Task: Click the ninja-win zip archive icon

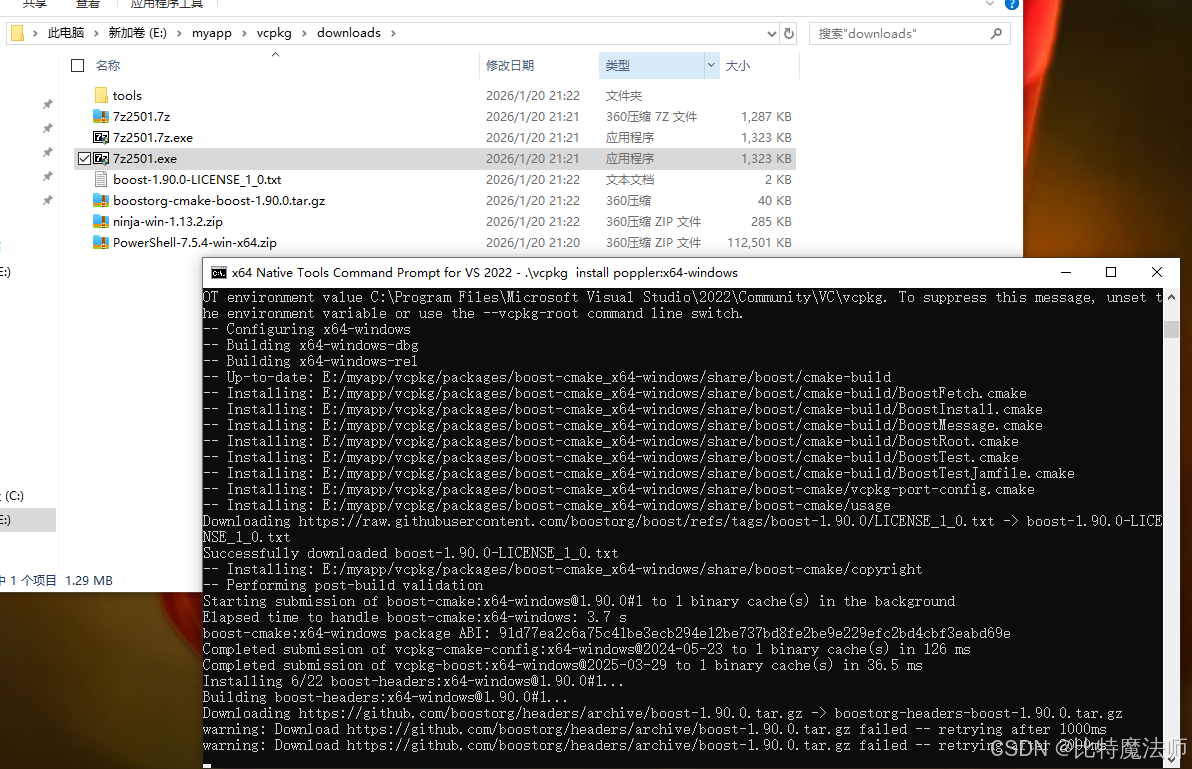Action: click(x=101, y=222)
